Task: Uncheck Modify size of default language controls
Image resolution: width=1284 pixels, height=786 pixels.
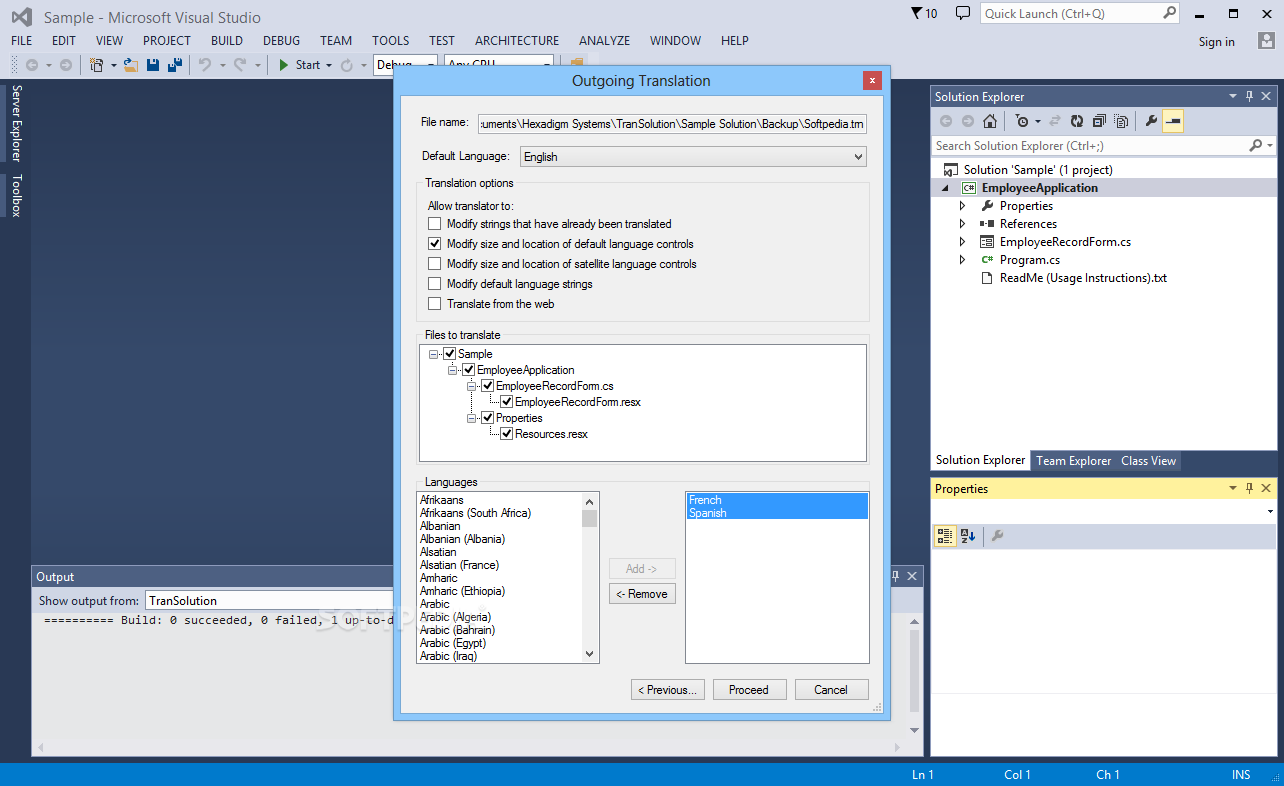Action: pos(434,244)
